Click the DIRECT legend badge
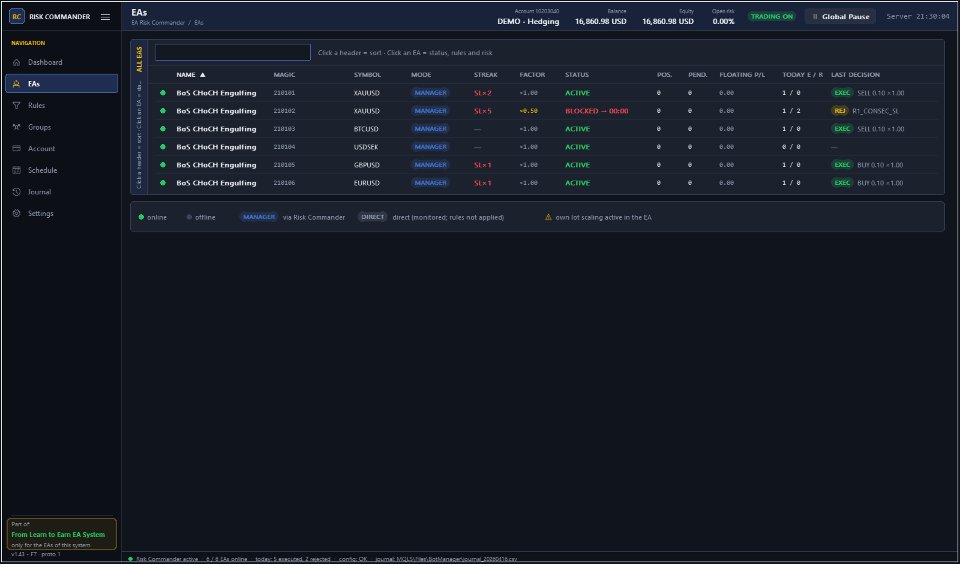The height and width of the screenshot is (564, 960). [x=373, y=217]
